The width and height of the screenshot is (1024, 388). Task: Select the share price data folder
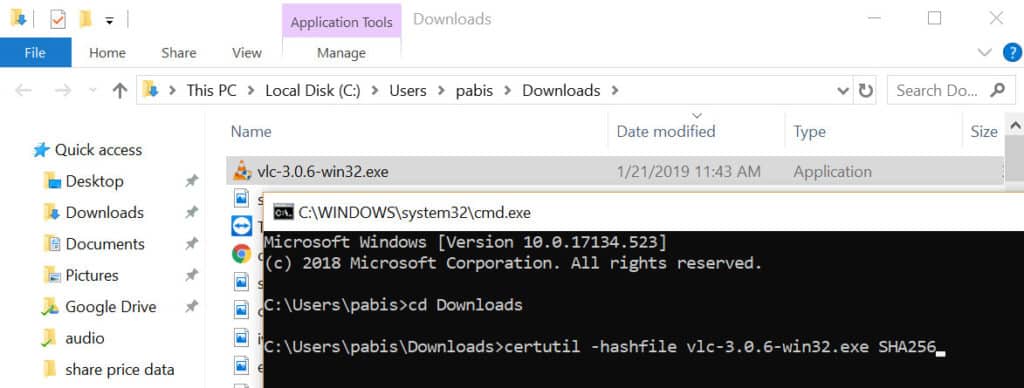click(x=120, y=370)
